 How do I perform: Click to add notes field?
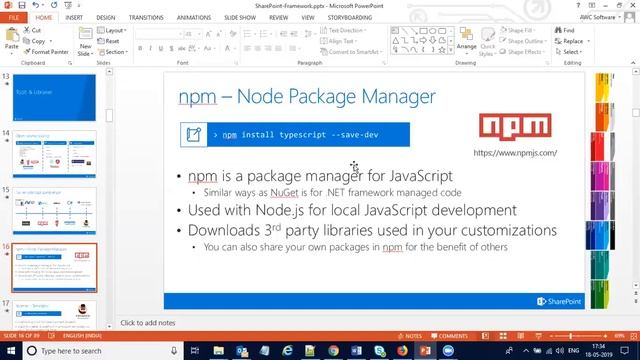coord(148,323)
